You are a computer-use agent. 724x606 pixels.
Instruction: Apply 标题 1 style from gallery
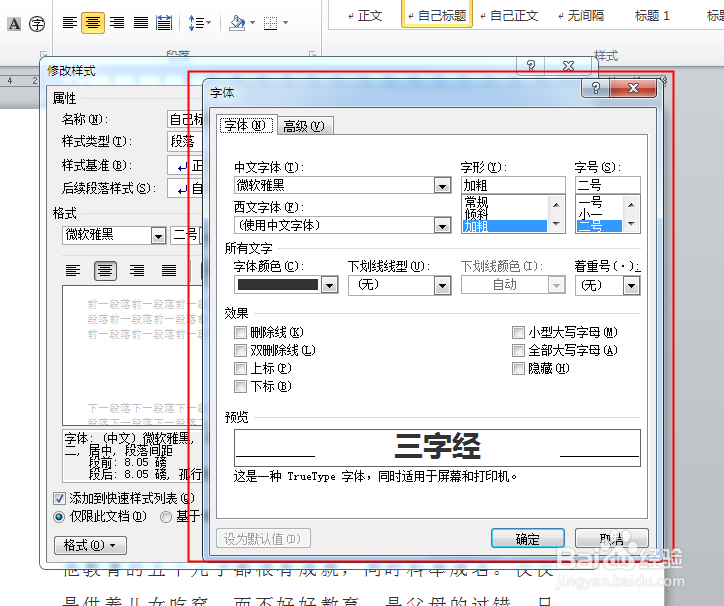point(652,16)
